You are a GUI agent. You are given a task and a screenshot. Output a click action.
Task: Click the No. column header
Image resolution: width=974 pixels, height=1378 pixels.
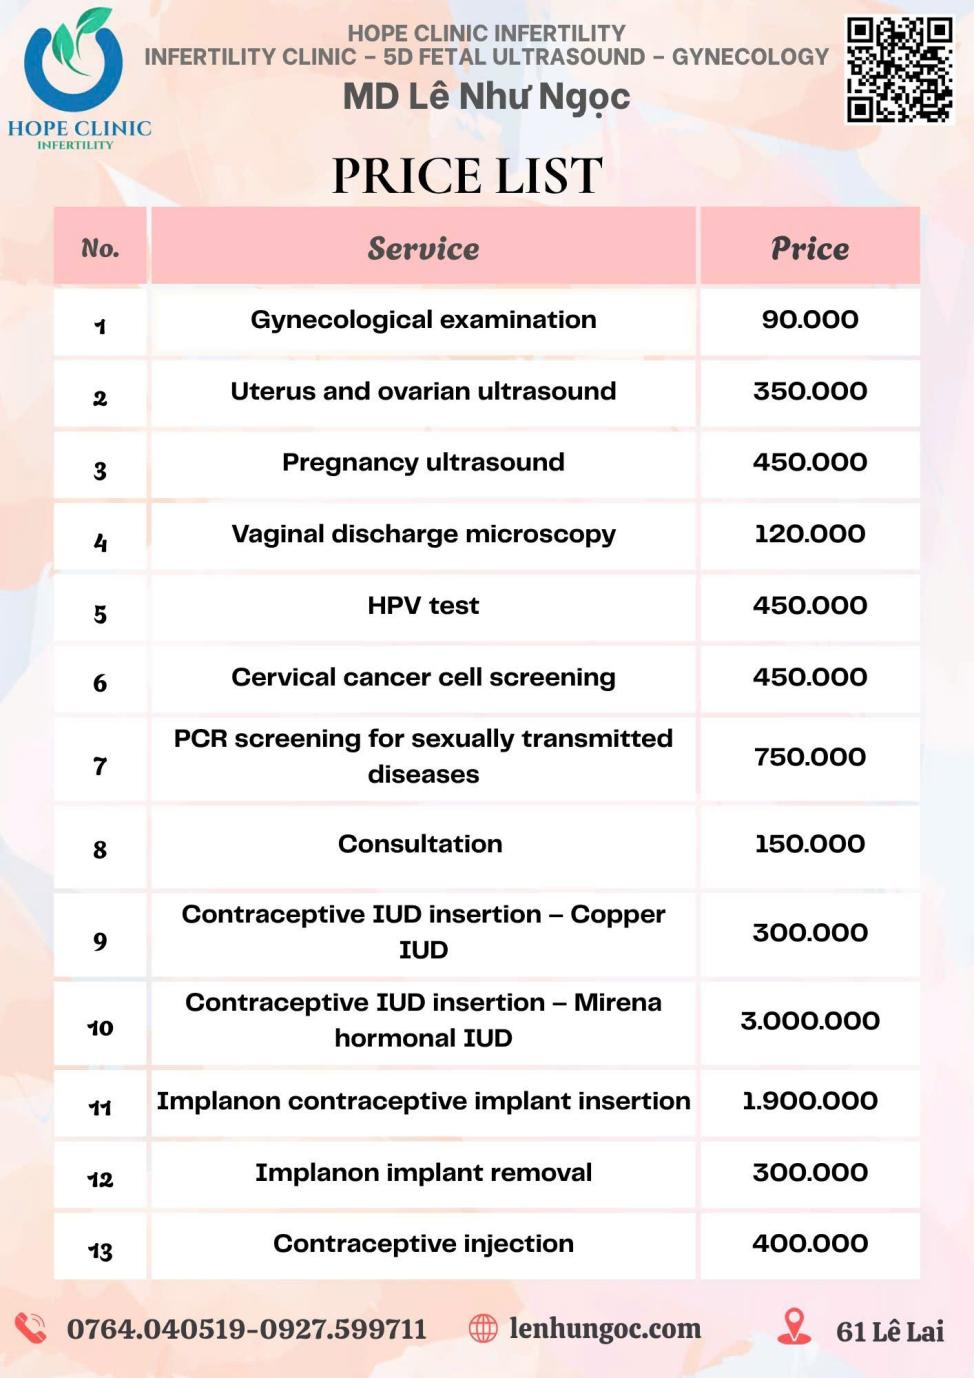pos(100,247)
